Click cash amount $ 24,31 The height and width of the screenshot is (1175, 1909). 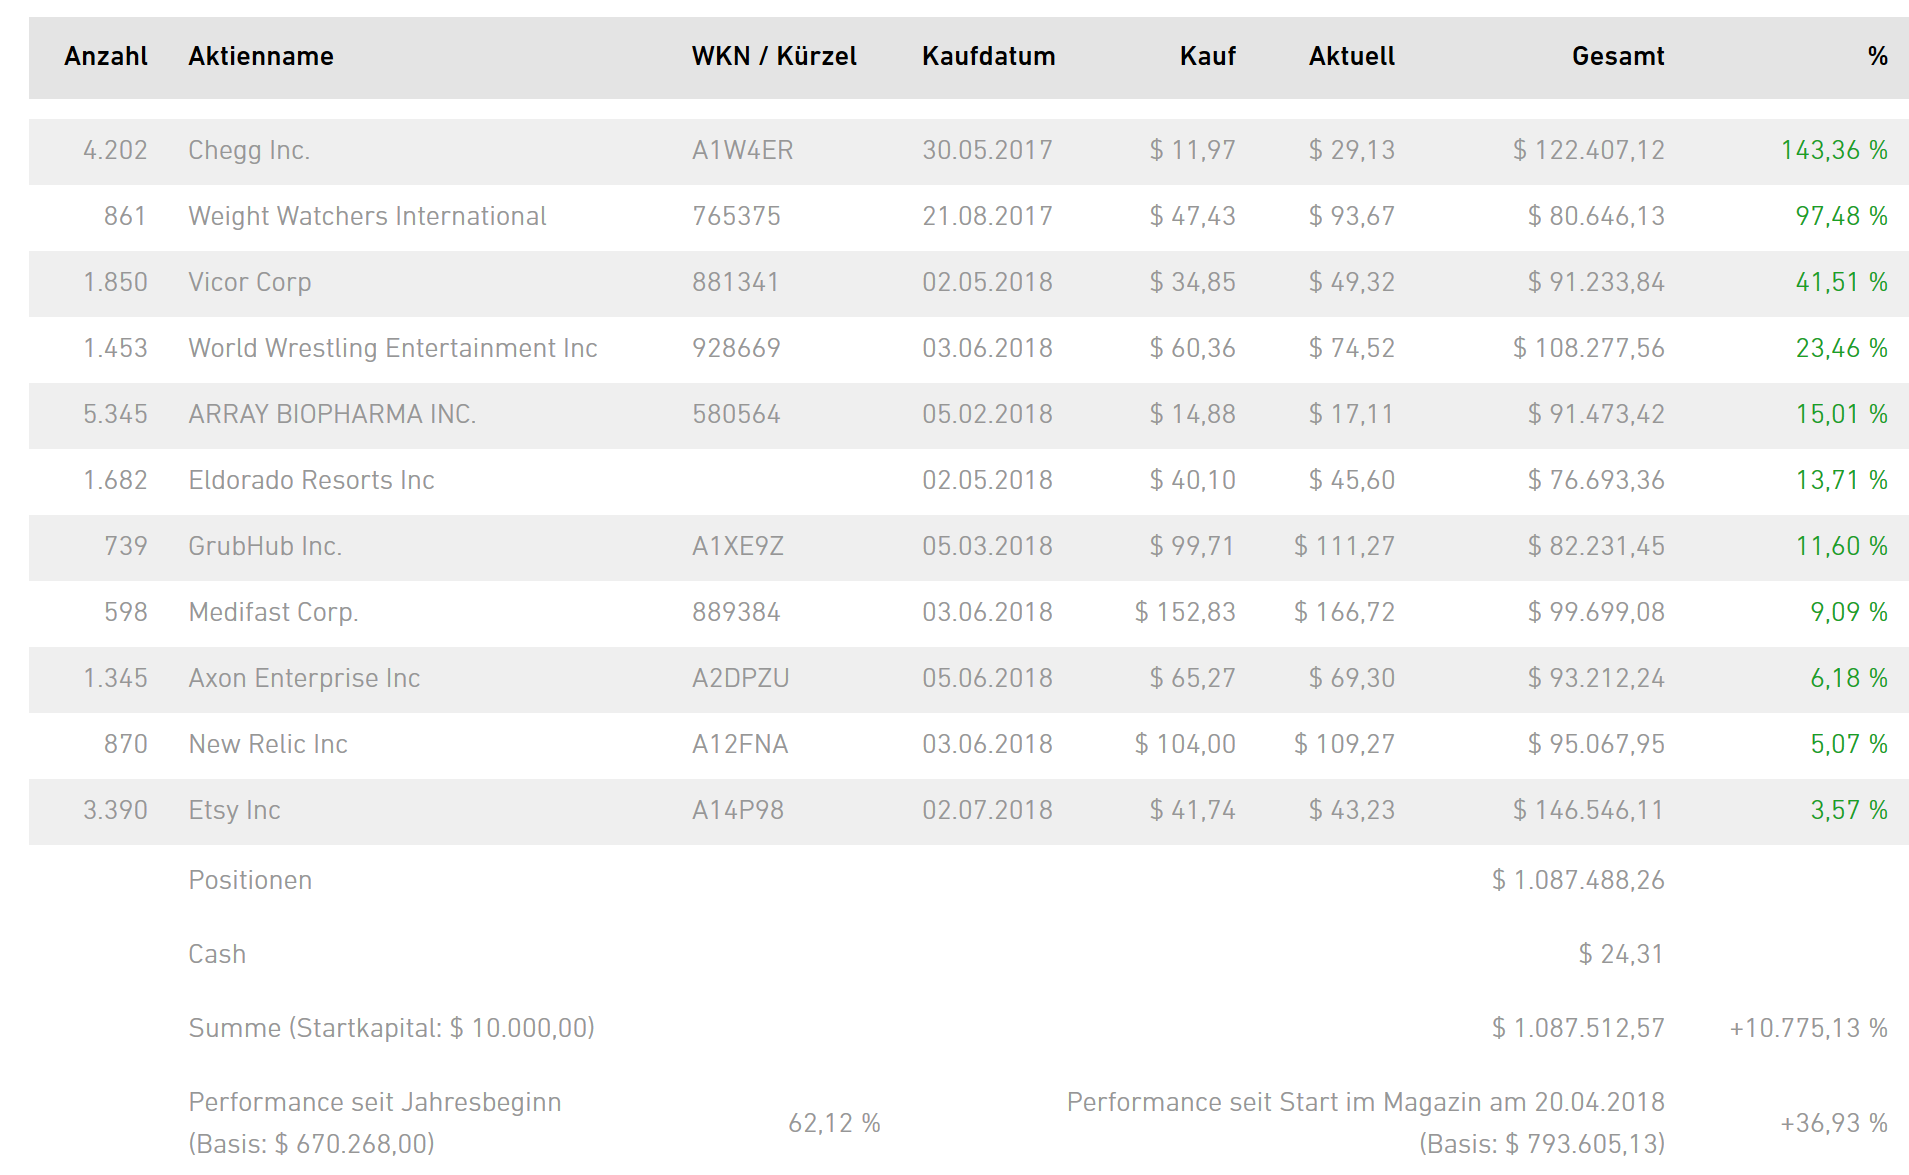[1621, 954]
